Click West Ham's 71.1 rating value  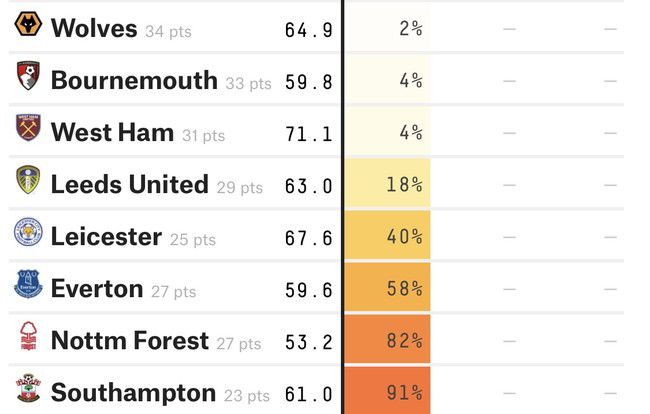[x=309, y=133]
